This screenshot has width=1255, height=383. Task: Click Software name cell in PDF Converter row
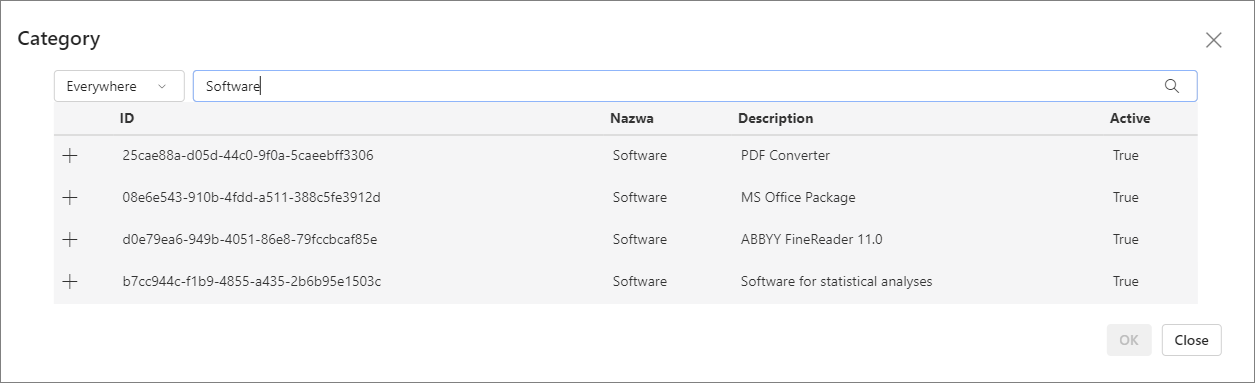pyautogui.click(x=640, y=155)
